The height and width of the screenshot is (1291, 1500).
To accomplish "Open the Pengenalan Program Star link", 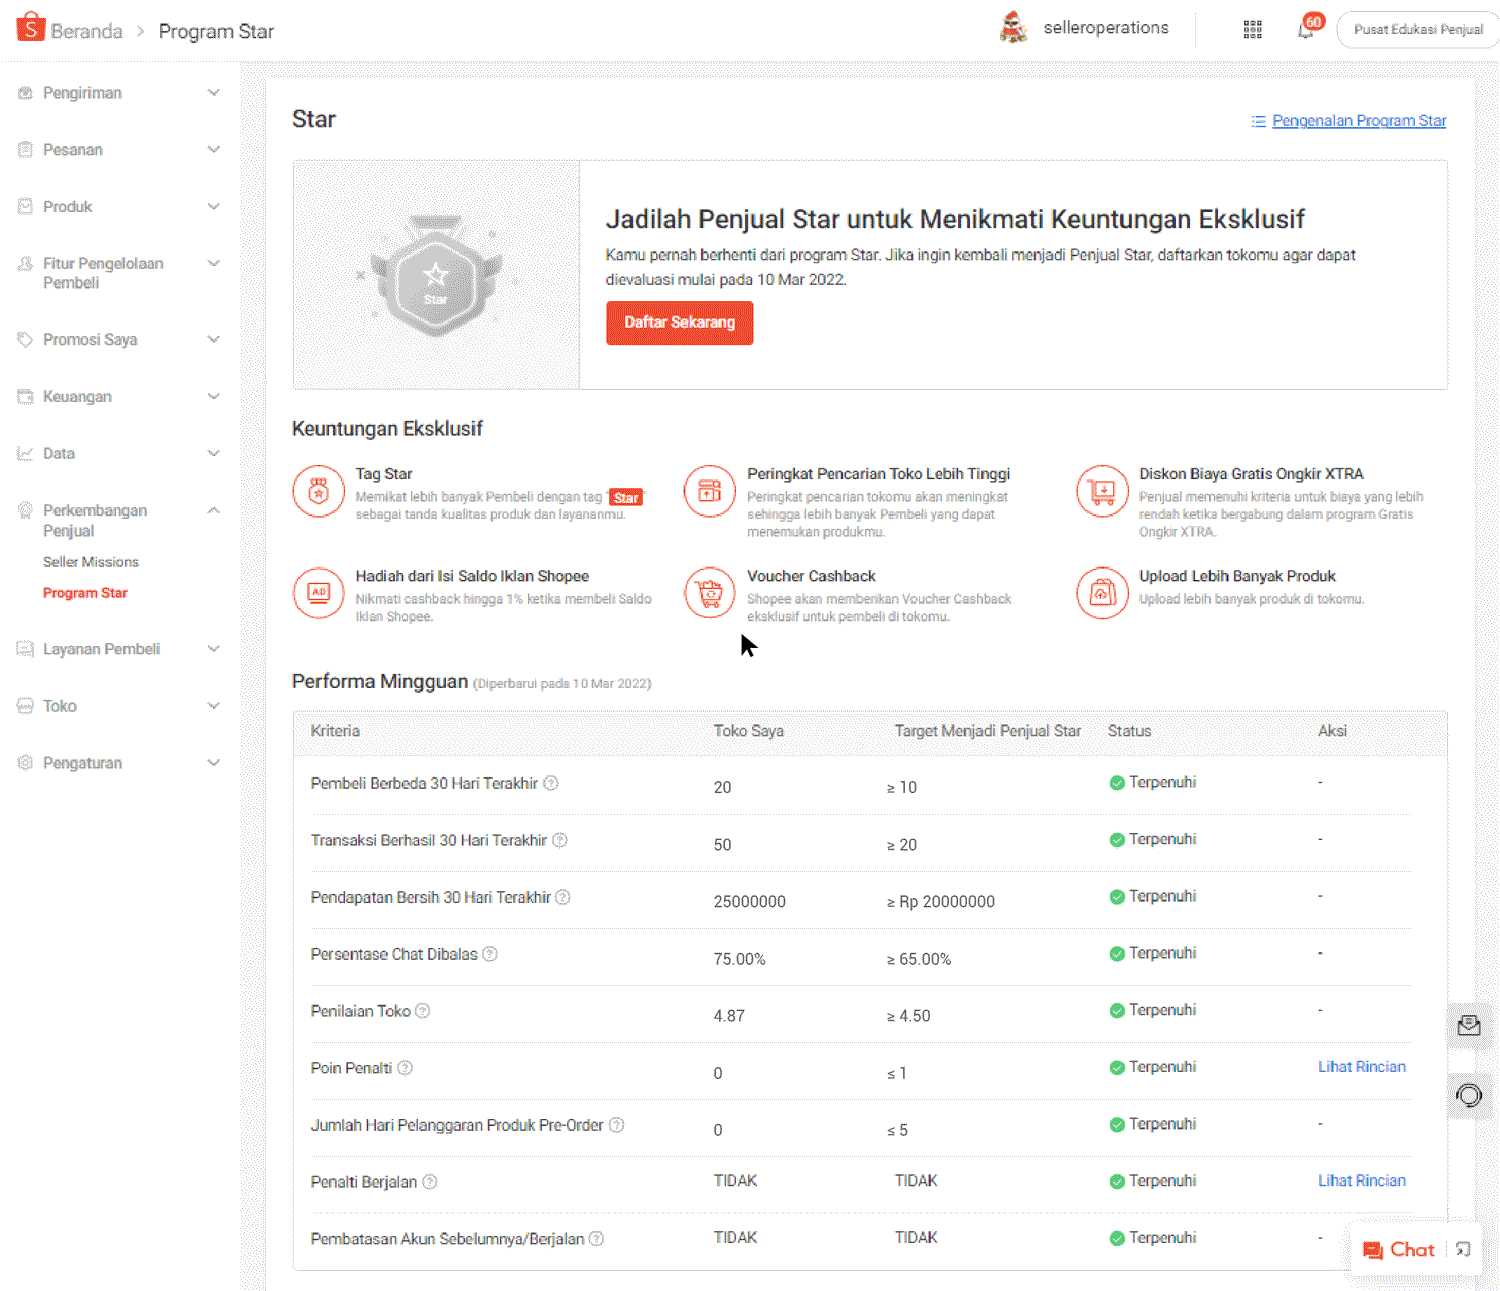I will click(x=1358, y=121).
